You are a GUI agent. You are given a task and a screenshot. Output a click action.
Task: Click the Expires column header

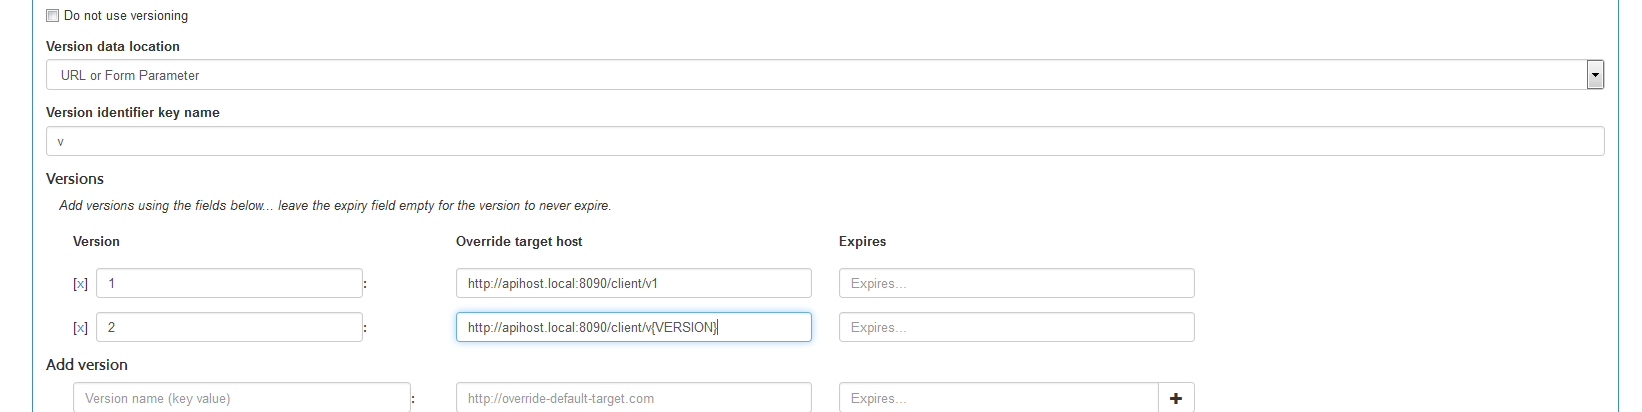tap(862, 242)
